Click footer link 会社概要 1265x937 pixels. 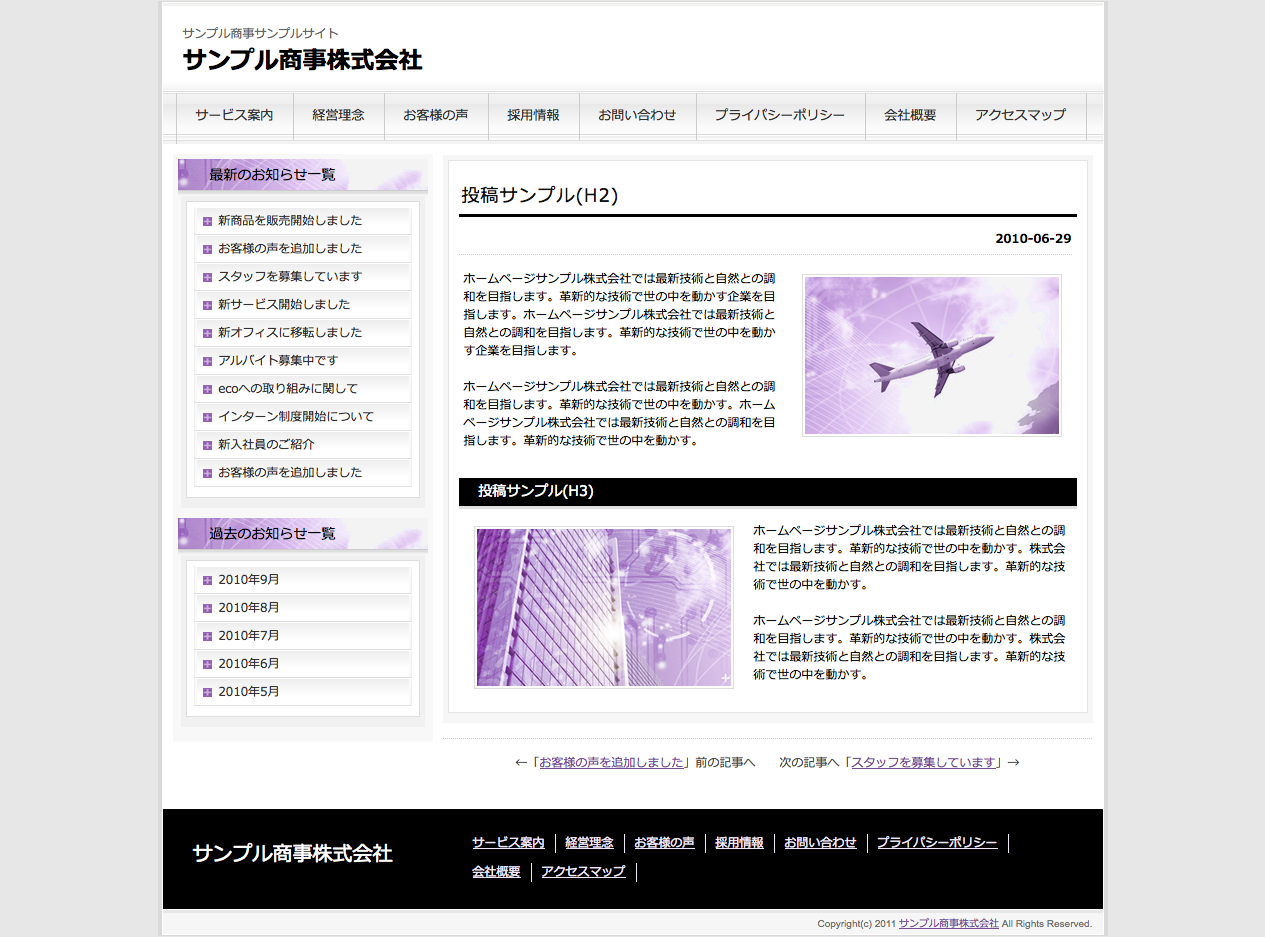(x=496, y=872)
